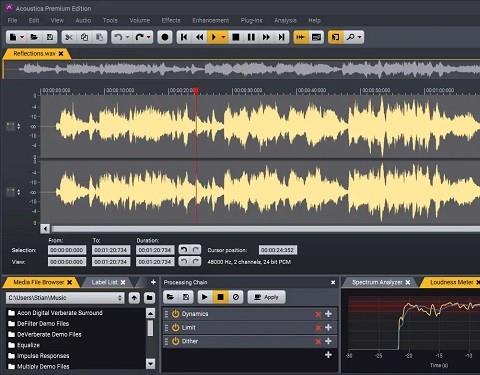Click the Open file folder icon
480x375 pixels.
click(x=34, y=37)
